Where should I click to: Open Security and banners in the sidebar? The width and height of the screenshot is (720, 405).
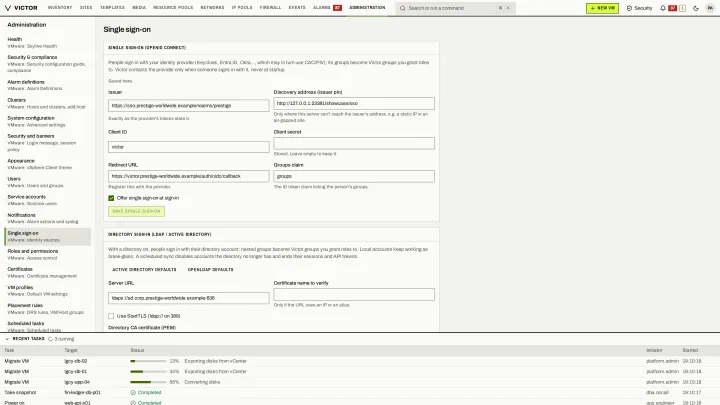coord(47,142)
